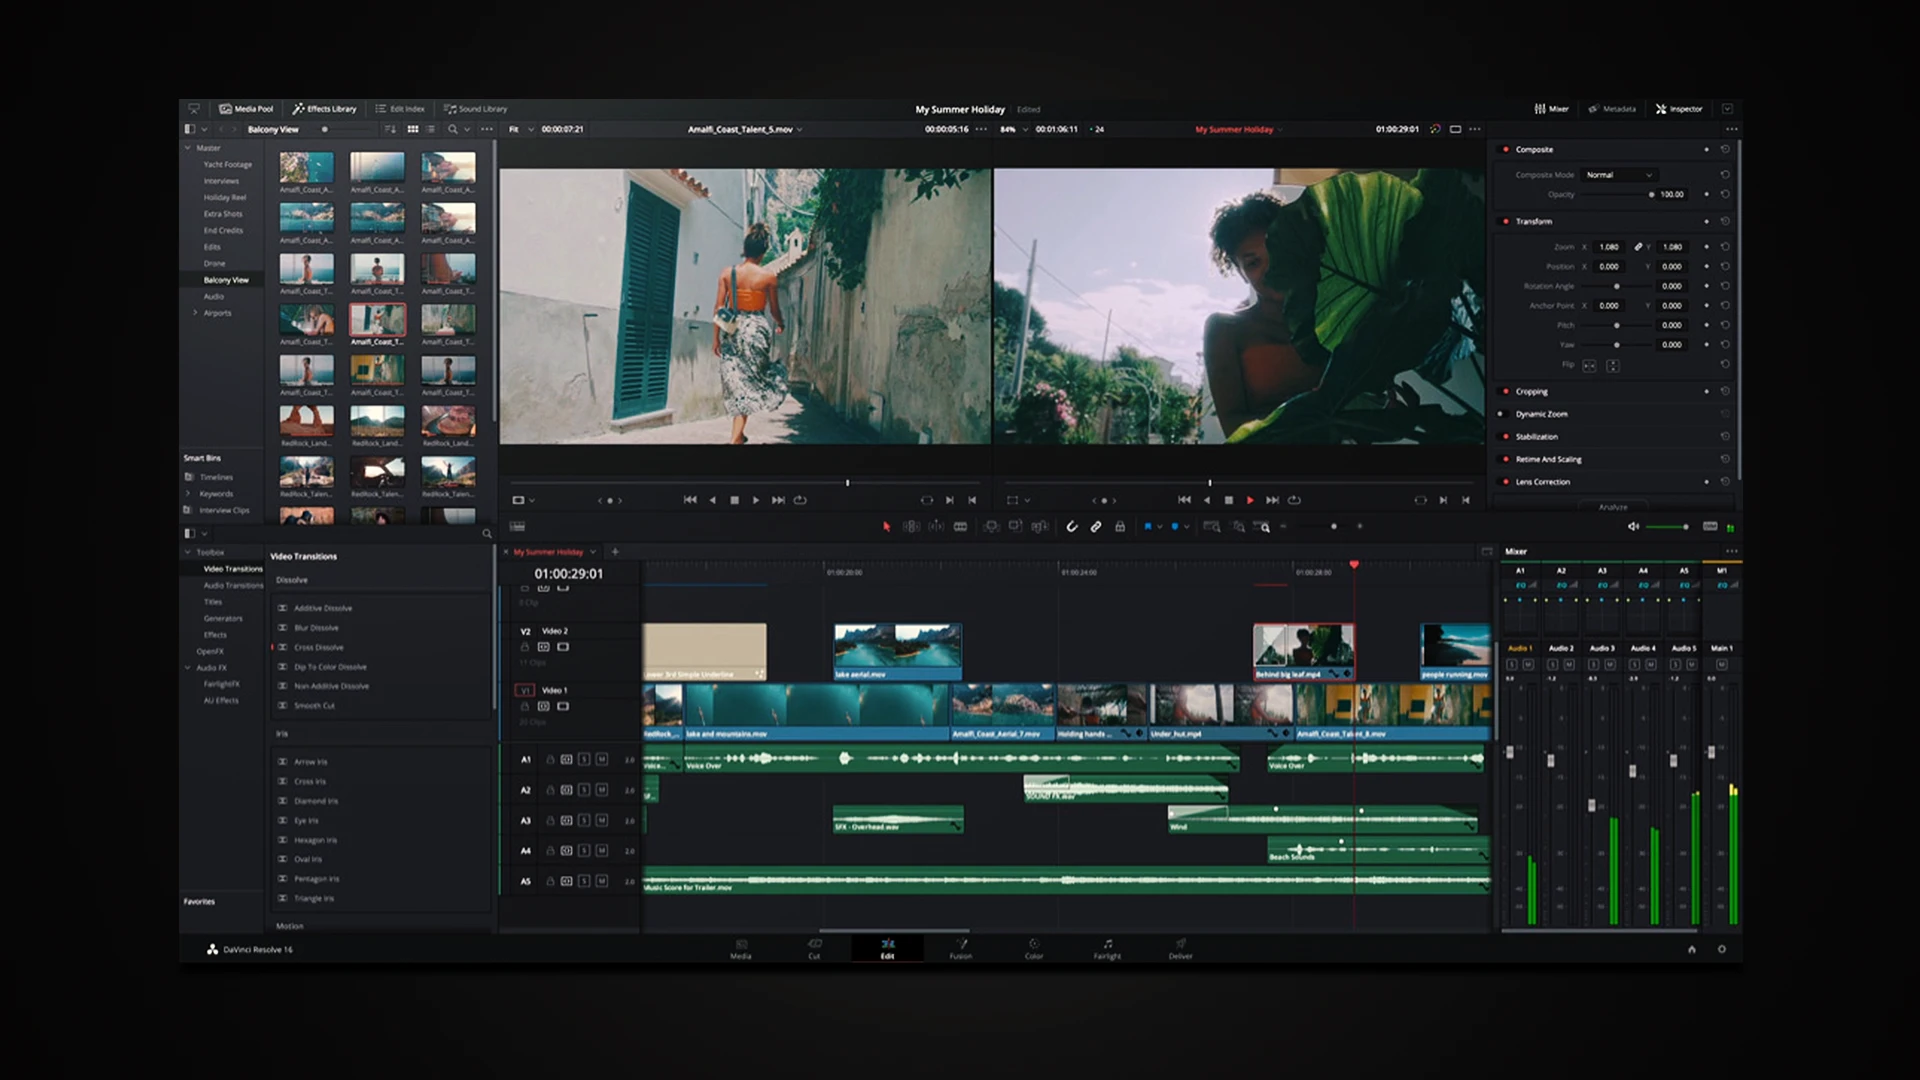The width and height of the screenshot is (1920, 1080).
Task: Add a blue flag to clip
Action: pyautogui.click(x=1148, y=527)
